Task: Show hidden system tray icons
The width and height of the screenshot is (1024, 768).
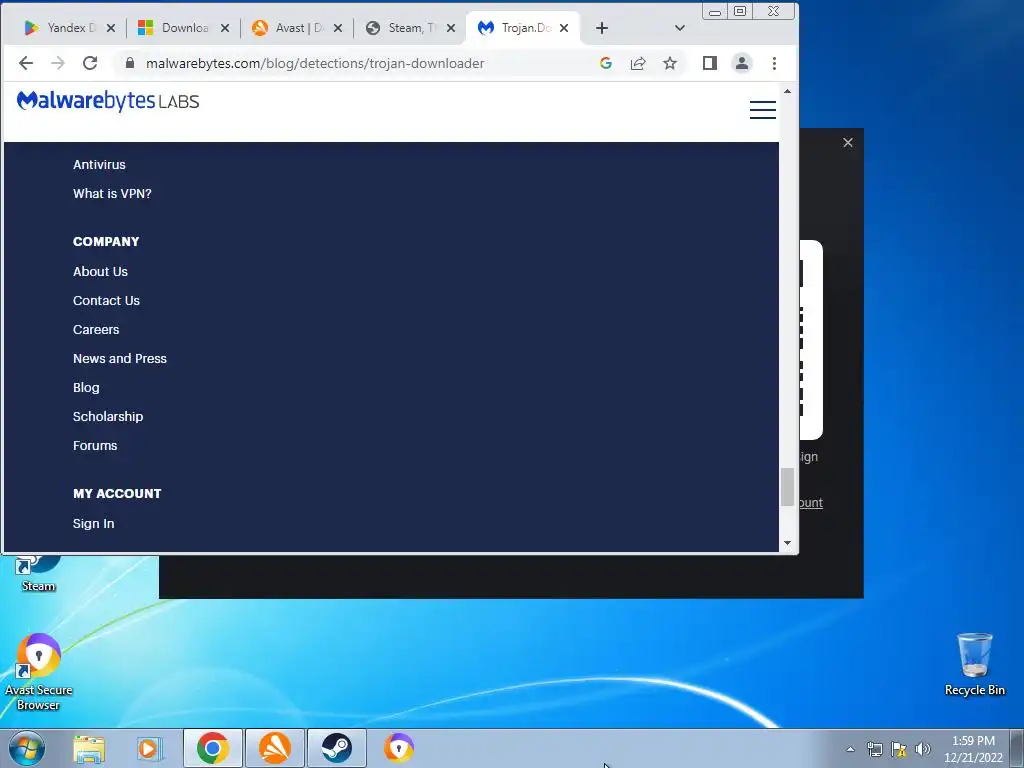Action: coord(850,750)
